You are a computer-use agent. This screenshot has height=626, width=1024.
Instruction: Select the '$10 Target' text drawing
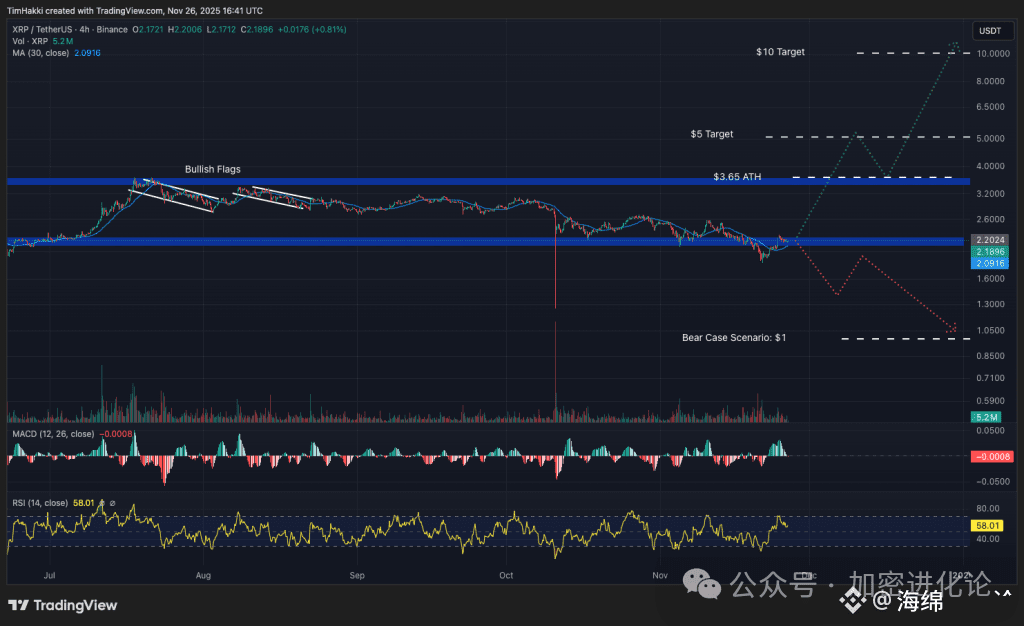pyautogui.click(x=779, y=51)
